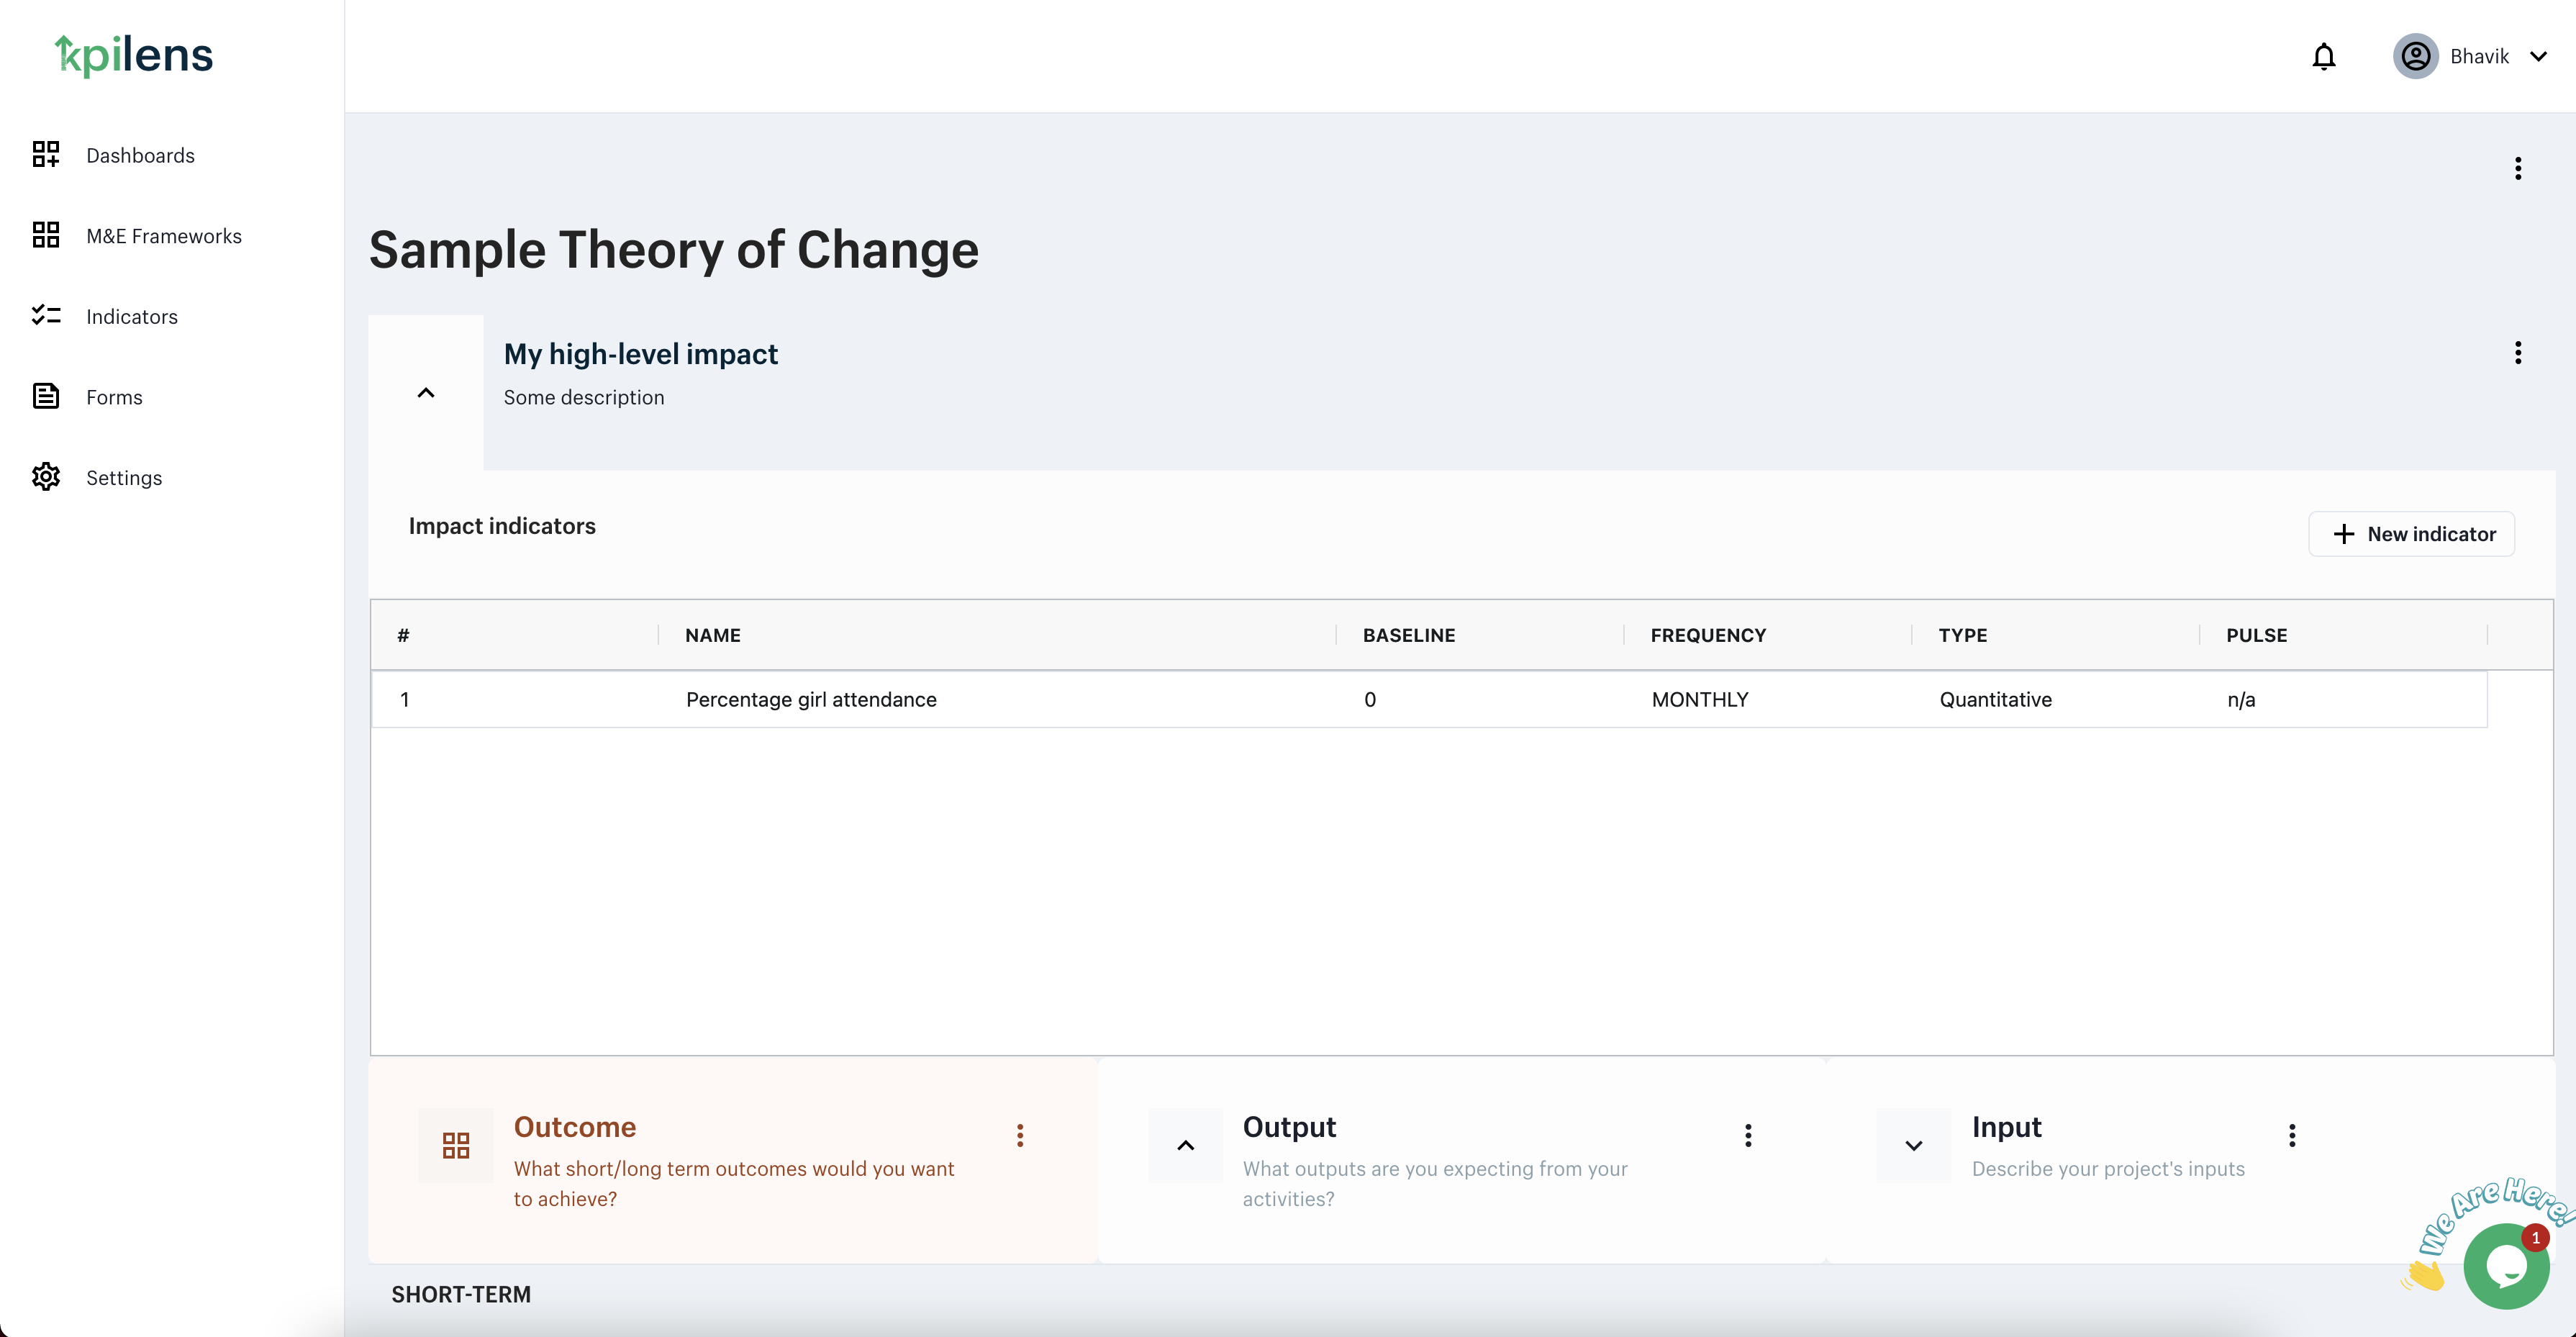Screen dimensions: 2576x1337
Task: Expand the Input section chevron
Action: [1913, 1145]
